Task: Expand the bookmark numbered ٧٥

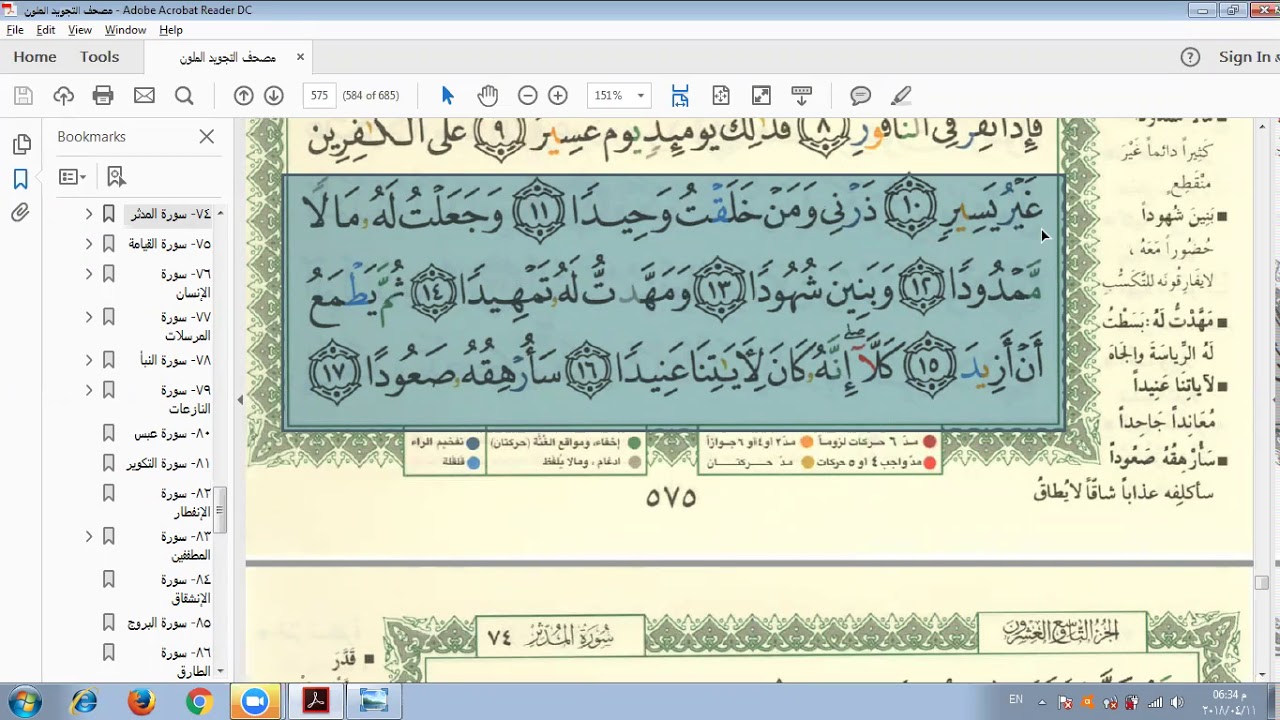Action: [89, 244]
